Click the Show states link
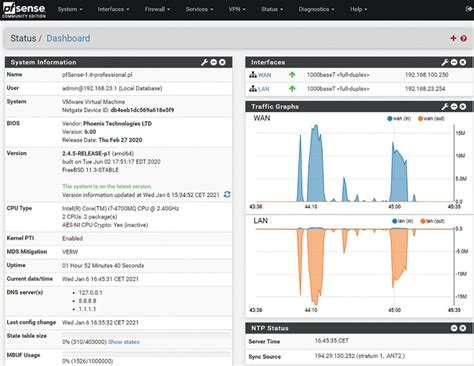 124,342
